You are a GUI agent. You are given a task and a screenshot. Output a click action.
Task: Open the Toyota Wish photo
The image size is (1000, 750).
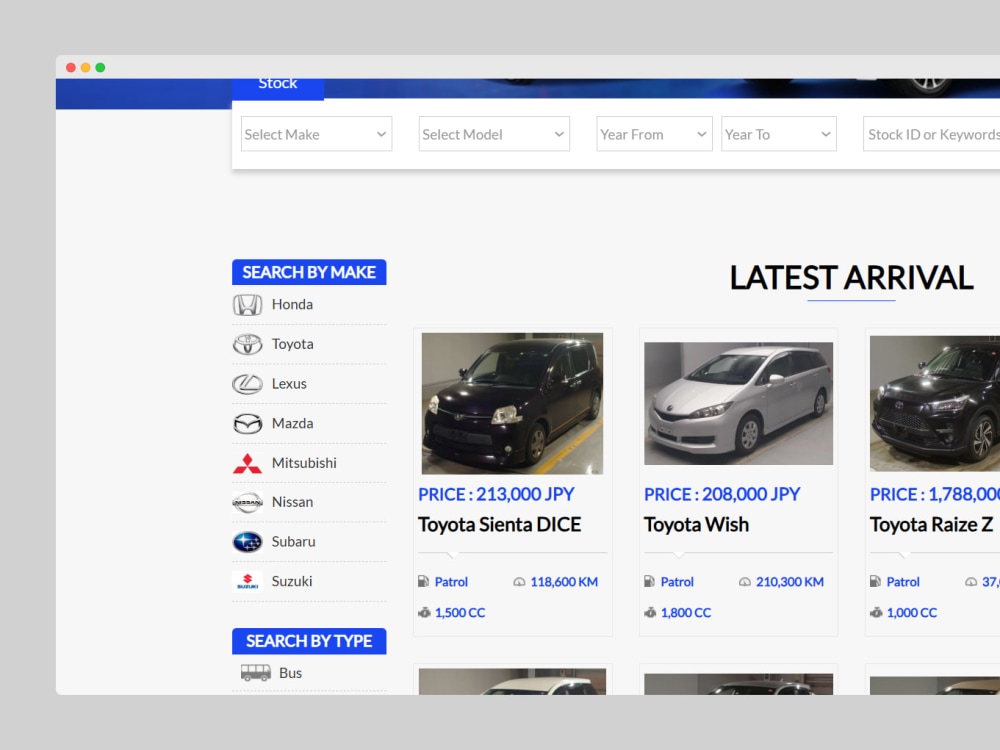(739, 403)
